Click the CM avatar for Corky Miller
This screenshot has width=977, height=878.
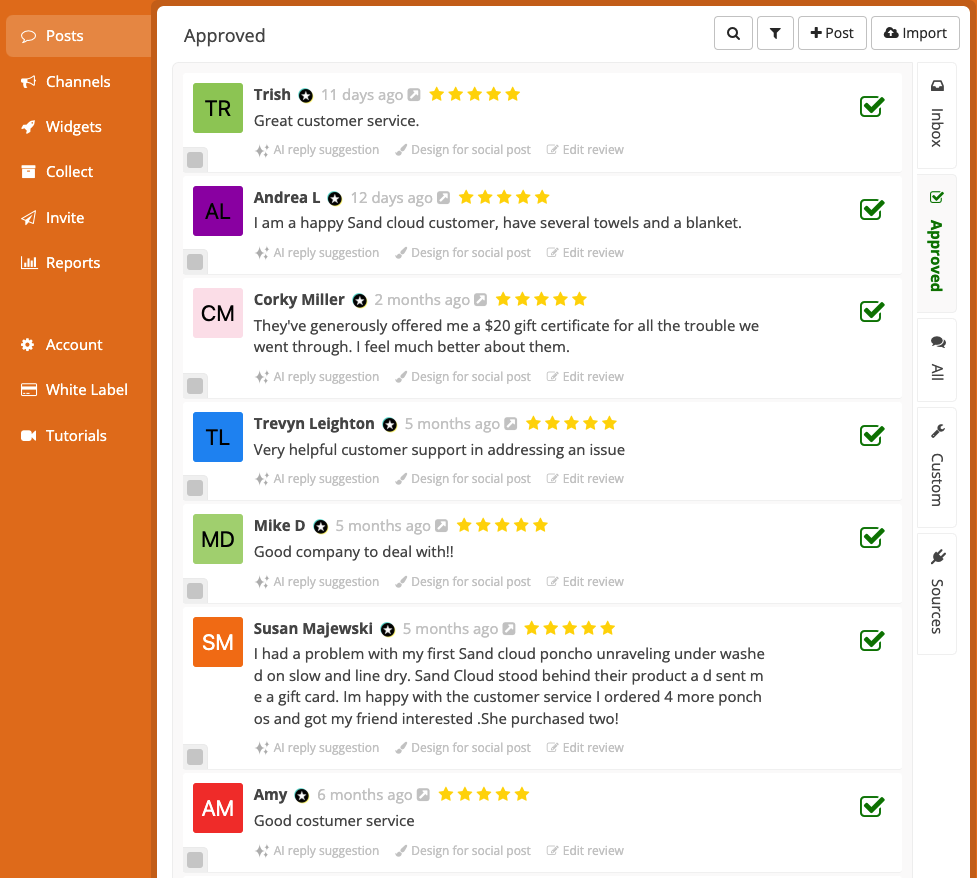(x=218, y=313)
